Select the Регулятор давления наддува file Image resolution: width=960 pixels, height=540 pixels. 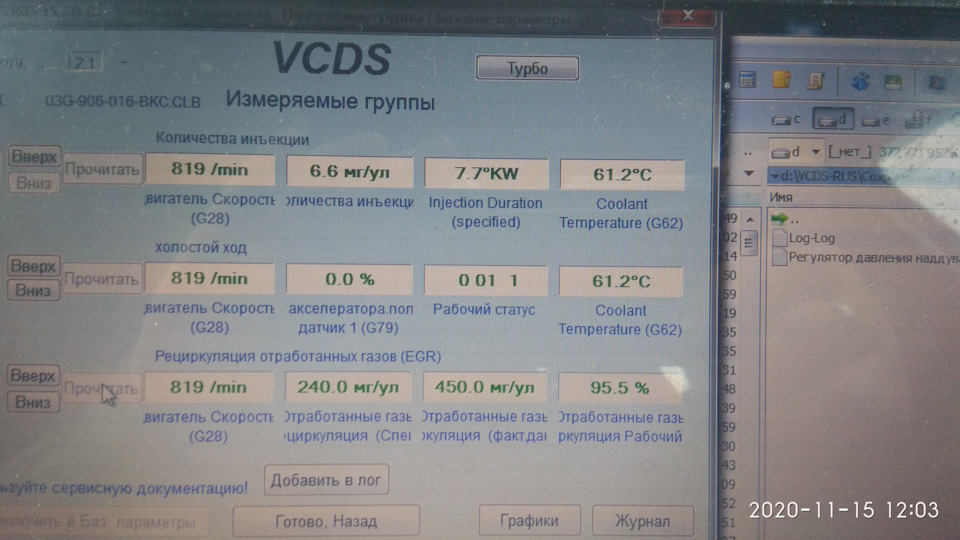point(866,258)
